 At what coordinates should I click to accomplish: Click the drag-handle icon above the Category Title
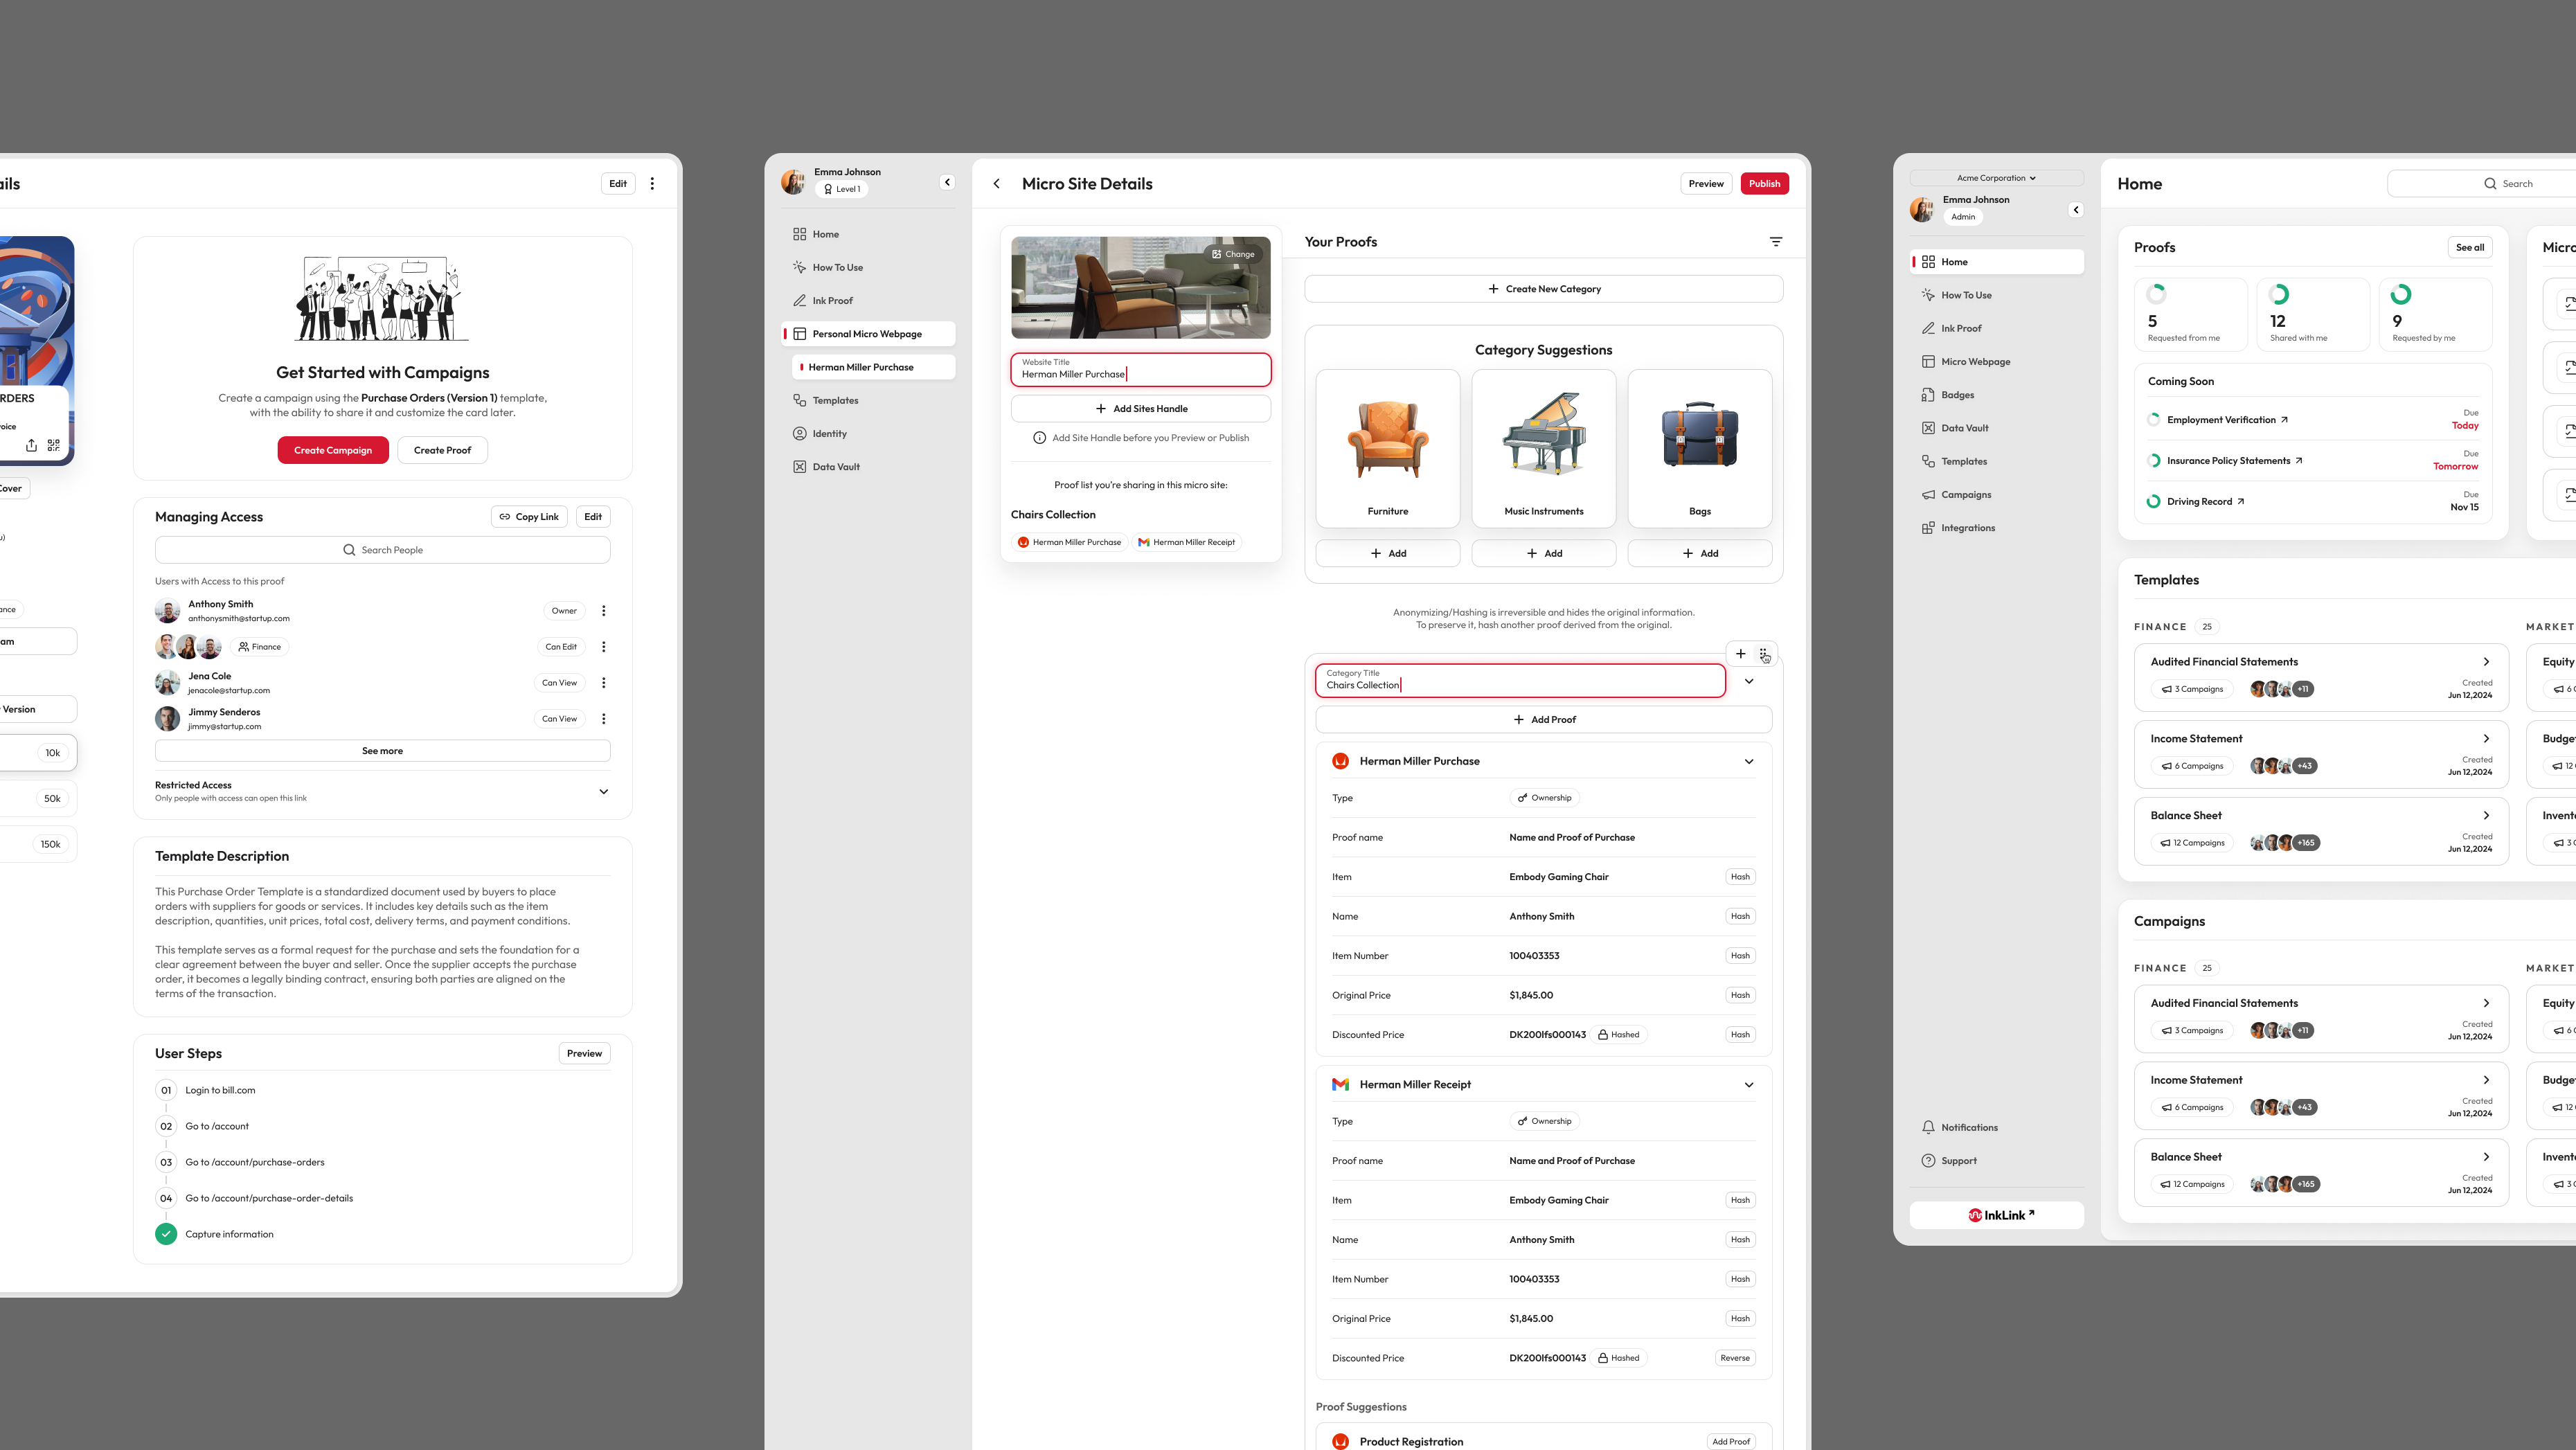[x=1764, y=654]
